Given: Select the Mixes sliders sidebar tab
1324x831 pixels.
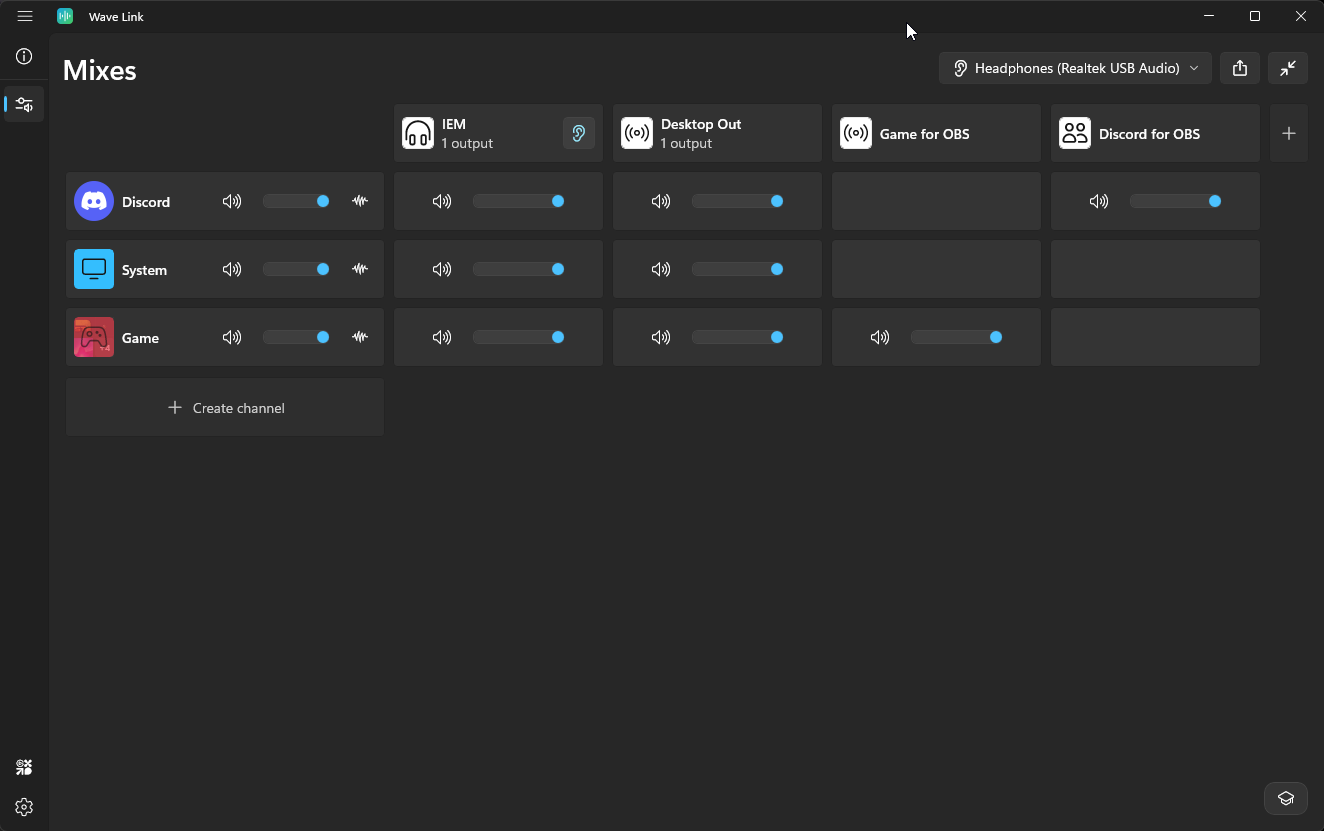Looking at the screenshot, I should click(25, 104).
